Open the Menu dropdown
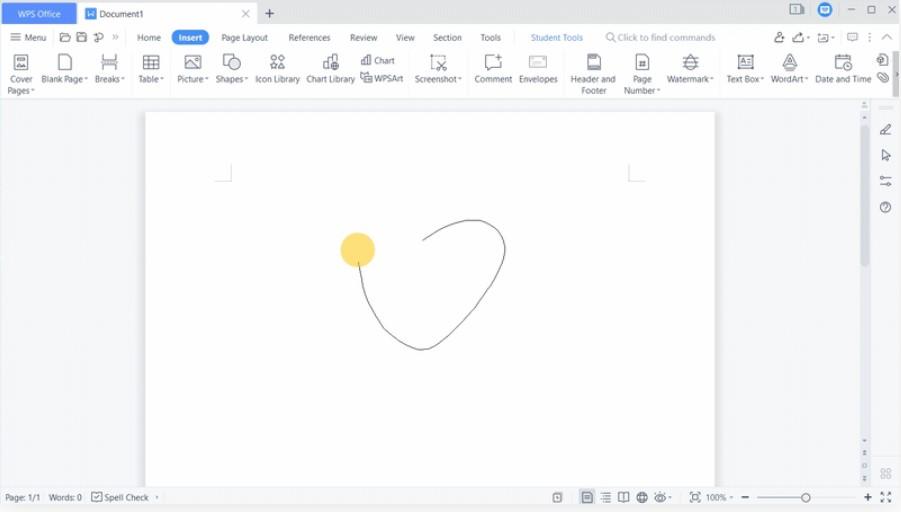 [28, 37]
